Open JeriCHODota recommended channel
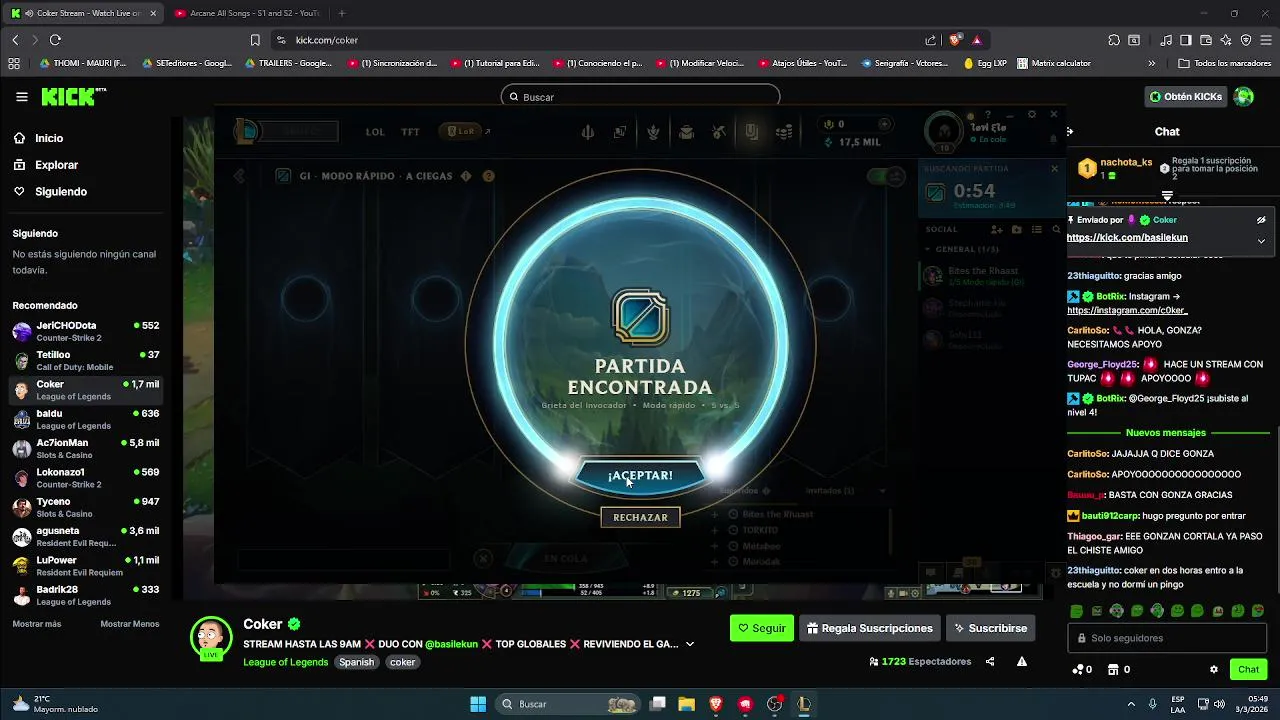Image resolution: width=1280 pixels, height=720 pixels. click(86, 331)
